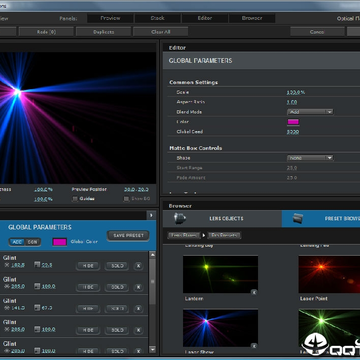
Task: Click the Scale value 100.0%
Action: (x=296, y=92)
